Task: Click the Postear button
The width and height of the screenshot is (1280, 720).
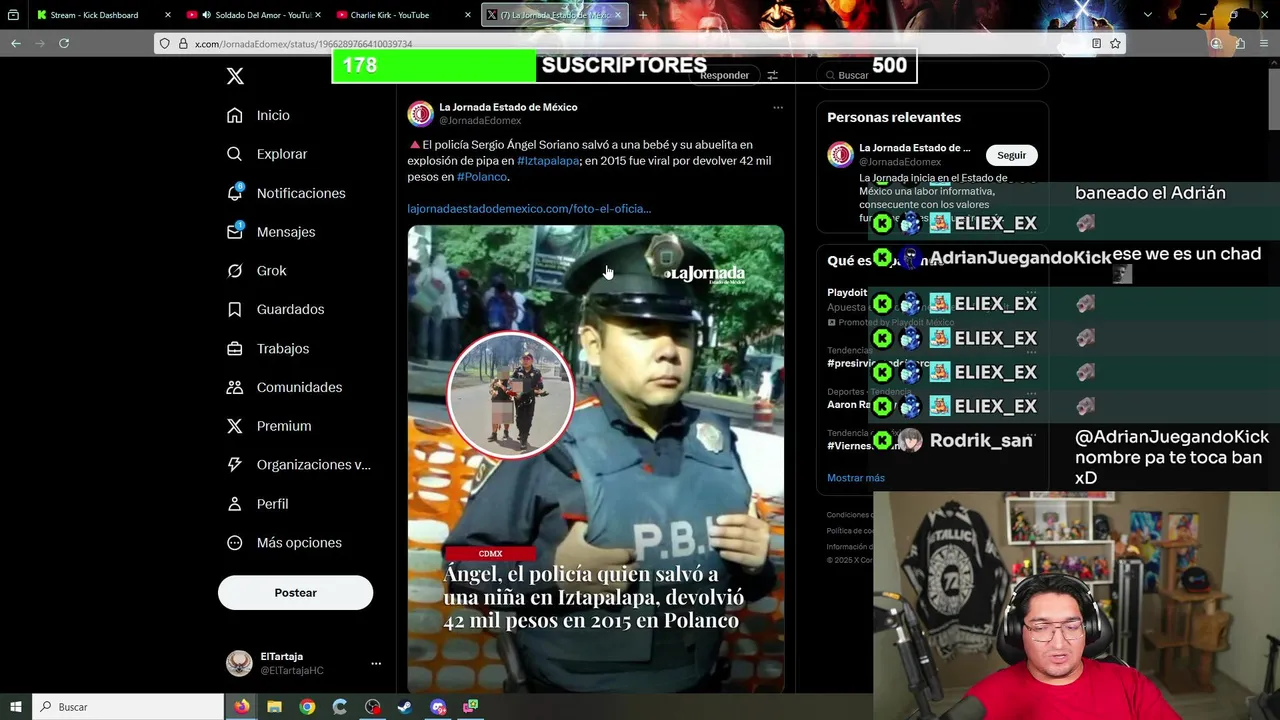Action: point(295,593)
